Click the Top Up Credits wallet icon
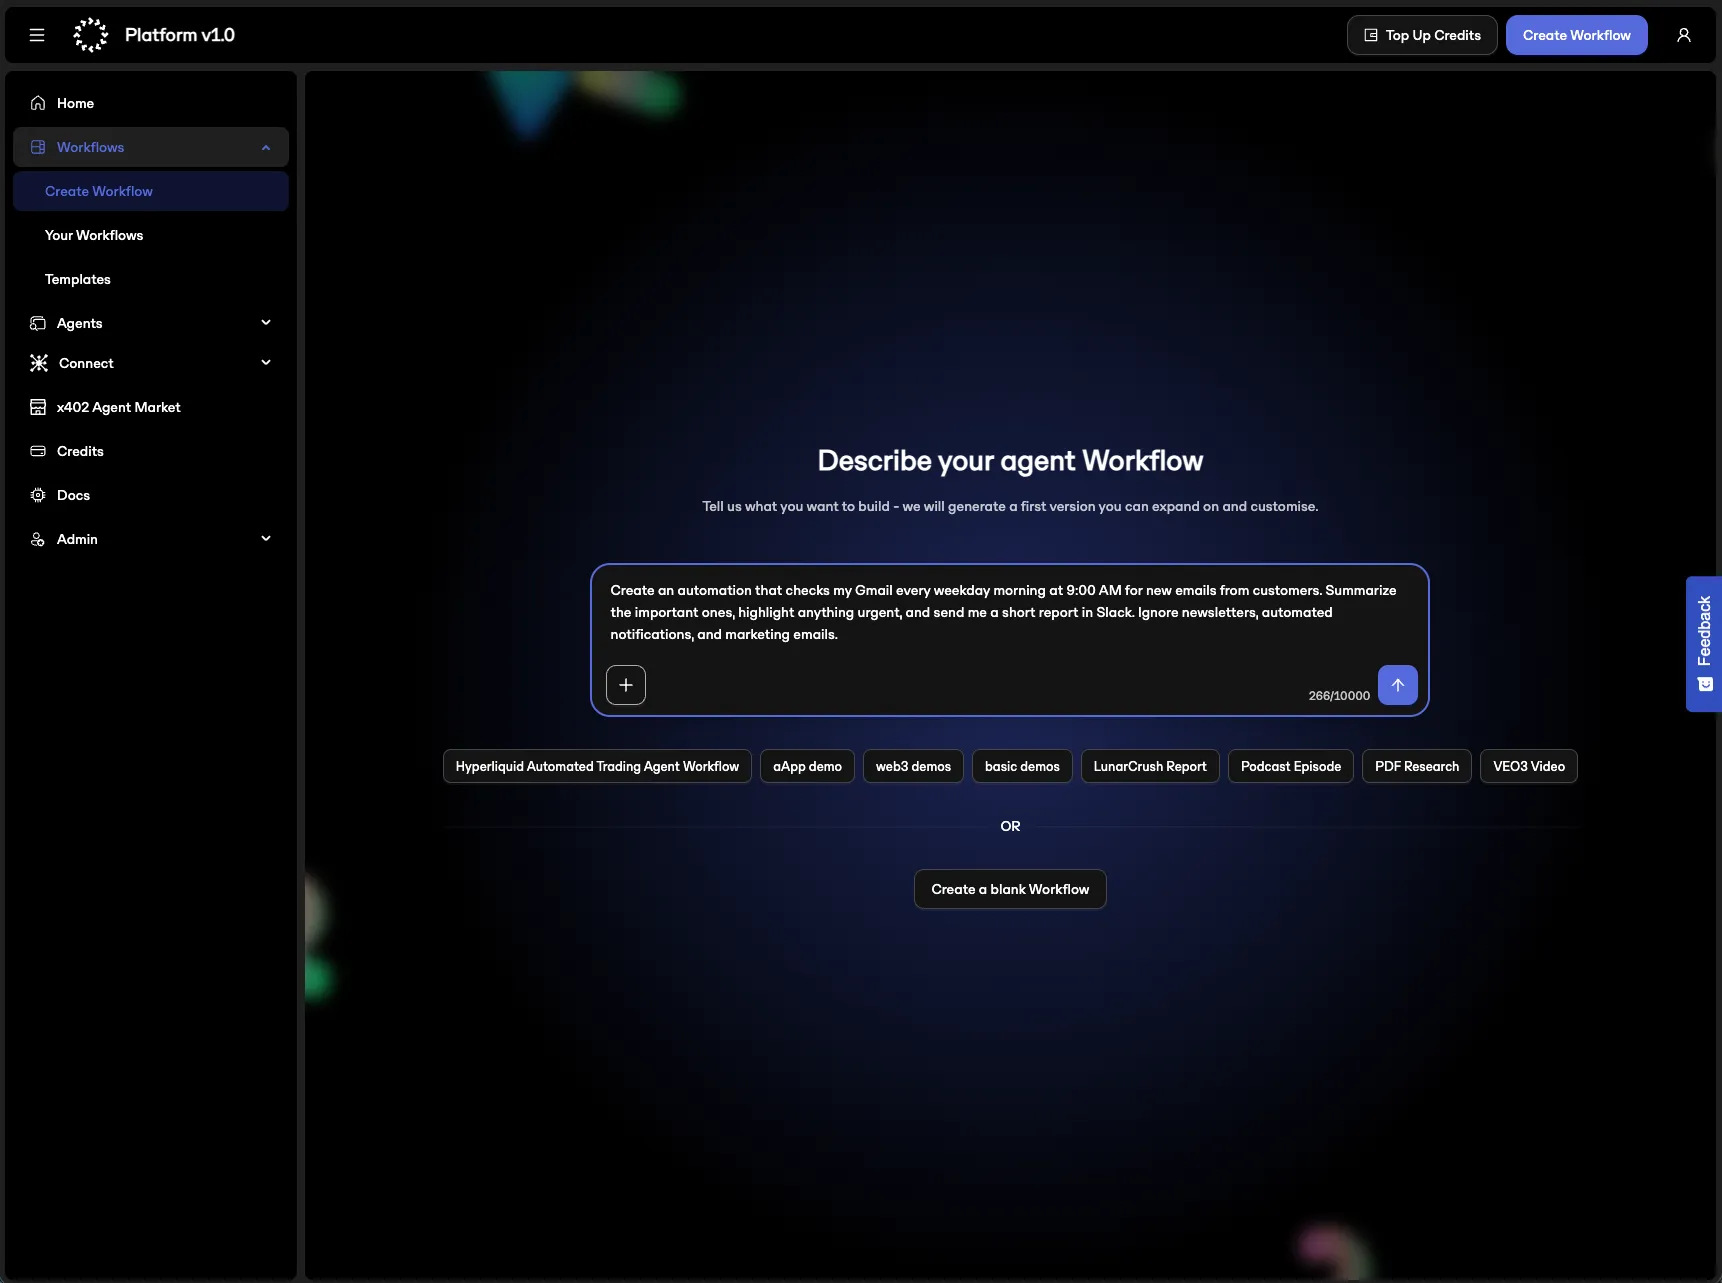This screenshot has width=1722, height=1283. 1371,35
